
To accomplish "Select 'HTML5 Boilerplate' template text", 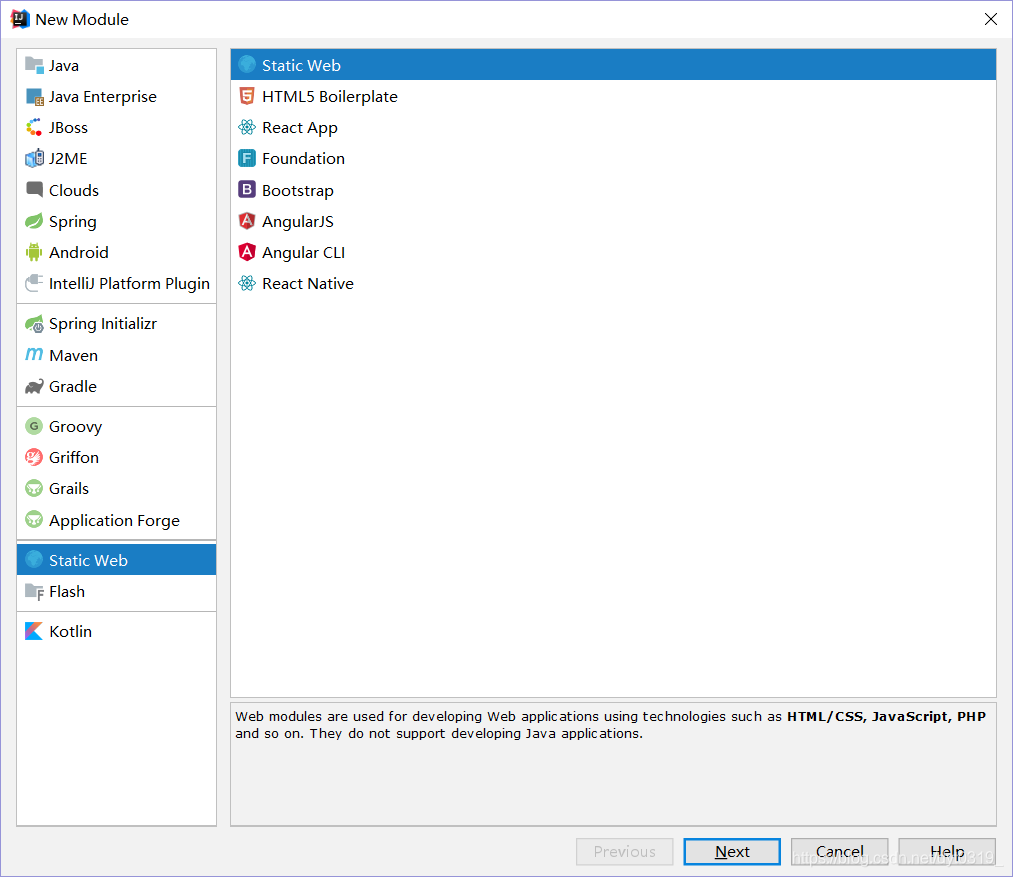I will point(329,97).
